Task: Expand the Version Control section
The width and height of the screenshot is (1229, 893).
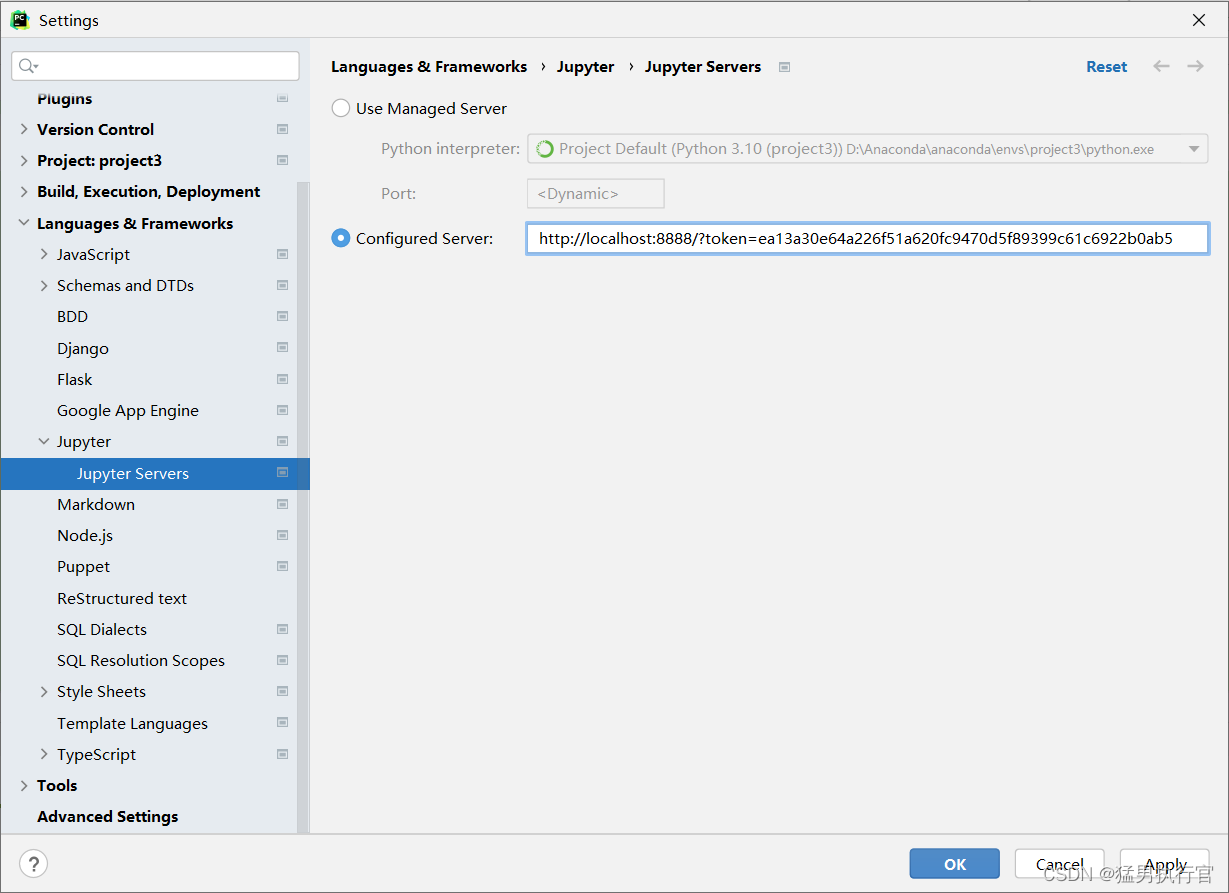Action: pos(24,129)
